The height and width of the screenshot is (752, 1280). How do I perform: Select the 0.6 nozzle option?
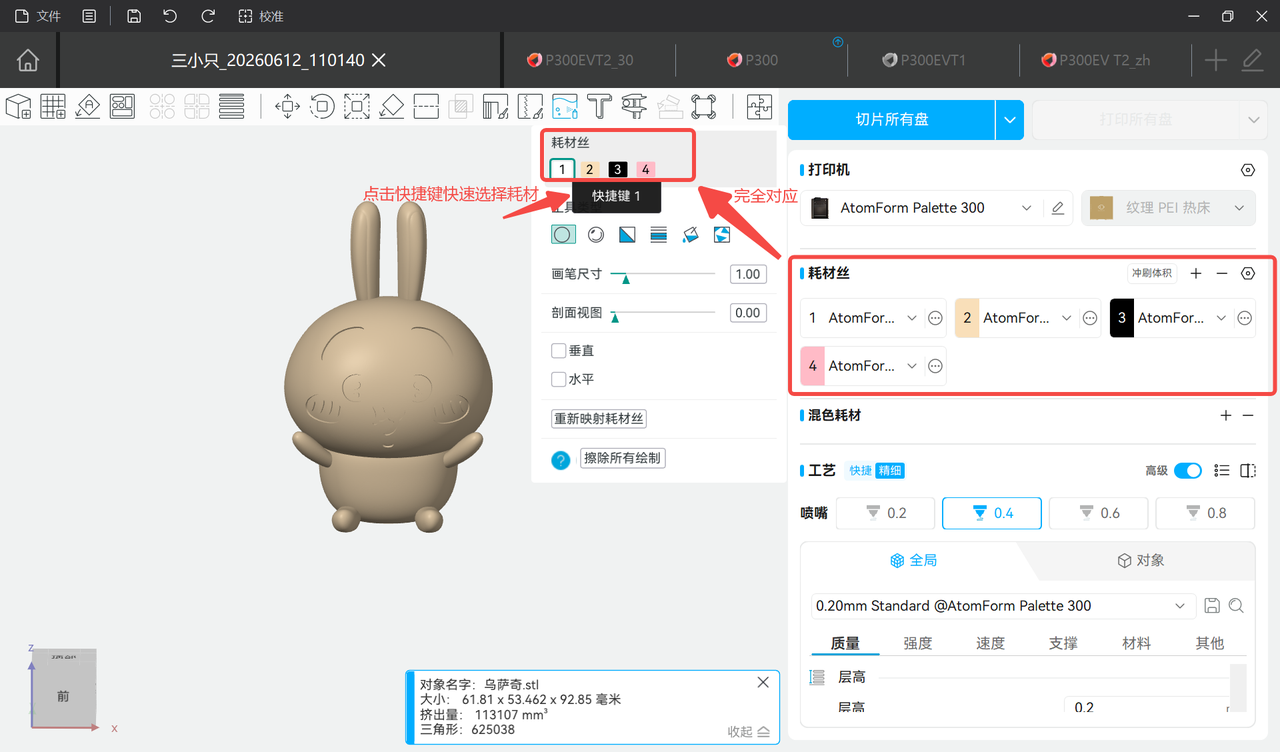click(1099, 513)
